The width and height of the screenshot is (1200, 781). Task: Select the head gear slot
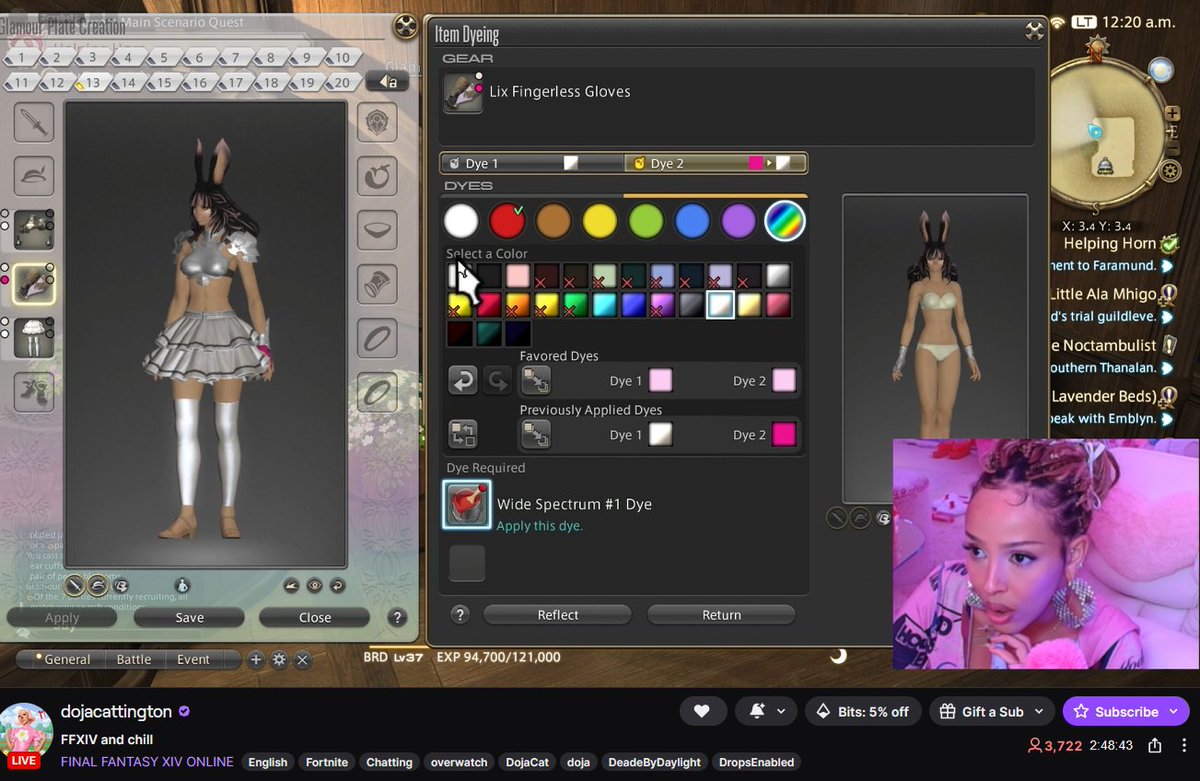pos(34,176)
